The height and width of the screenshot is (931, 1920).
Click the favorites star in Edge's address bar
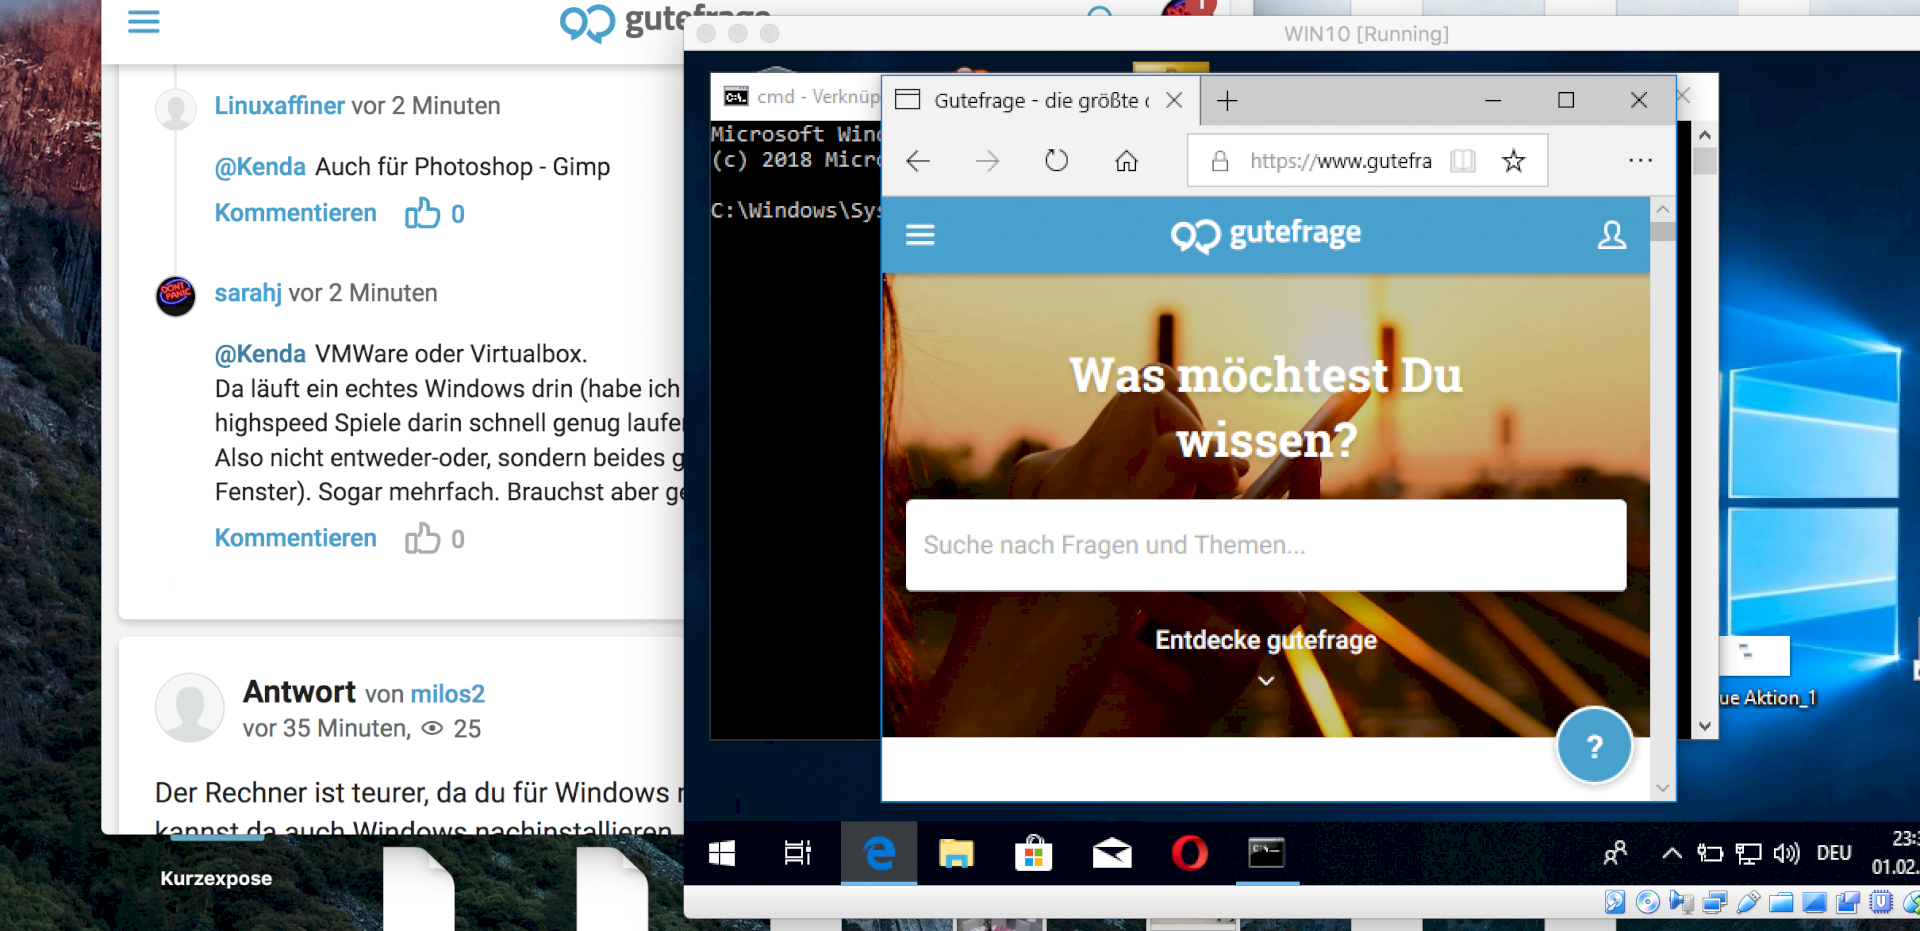(1513, 160)
